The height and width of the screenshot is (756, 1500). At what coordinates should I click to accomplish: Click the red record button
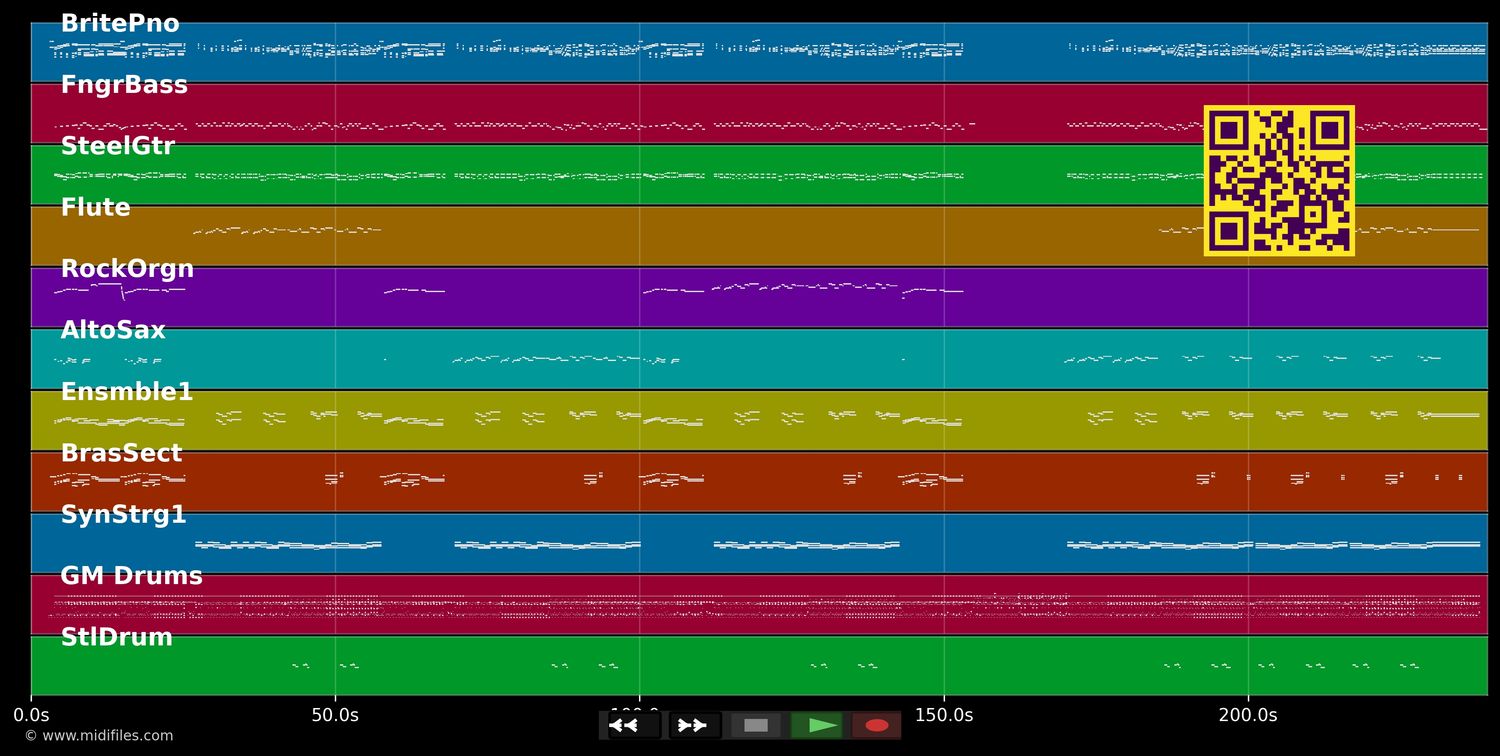click(877, 725)
